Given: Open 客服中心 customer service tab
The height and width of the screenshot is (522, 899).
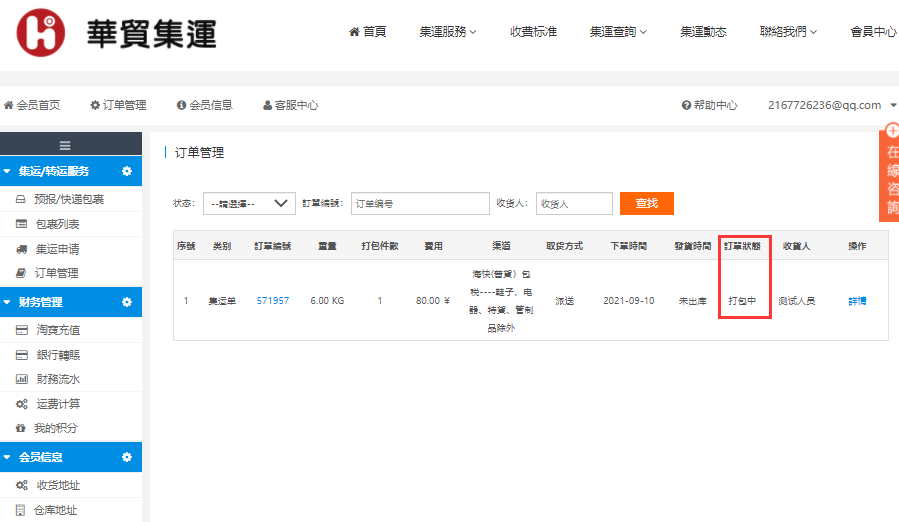Looking at the screenshot, I should 290,105.
